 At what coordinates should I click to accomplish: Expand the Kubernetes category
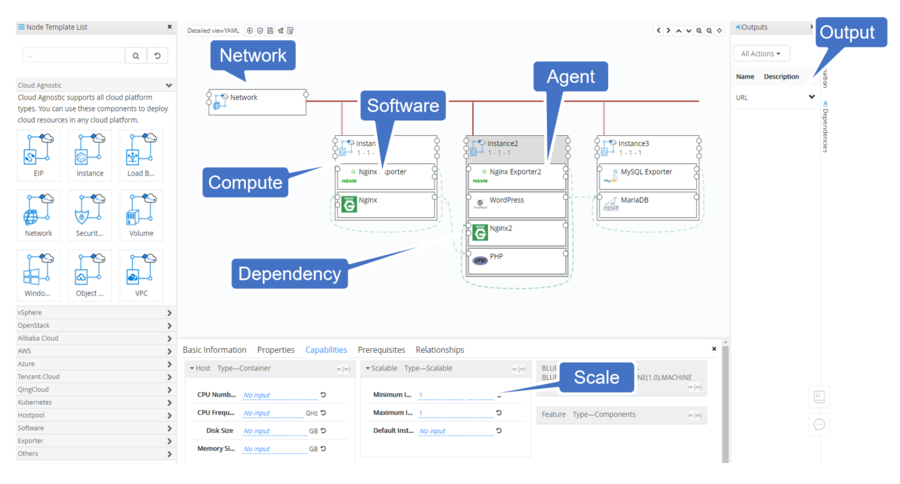[169, 402]
